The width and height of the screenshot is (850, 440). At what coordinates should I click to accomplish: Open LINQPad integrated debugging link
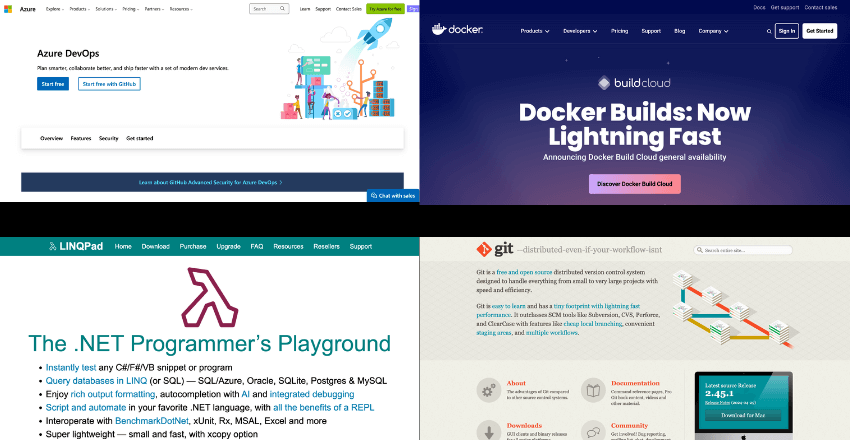(x=312, y=394)
